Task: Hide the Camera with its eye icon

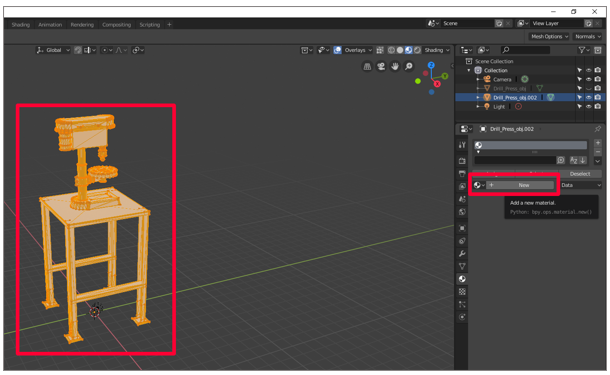Action: click(x=589, y=79)
